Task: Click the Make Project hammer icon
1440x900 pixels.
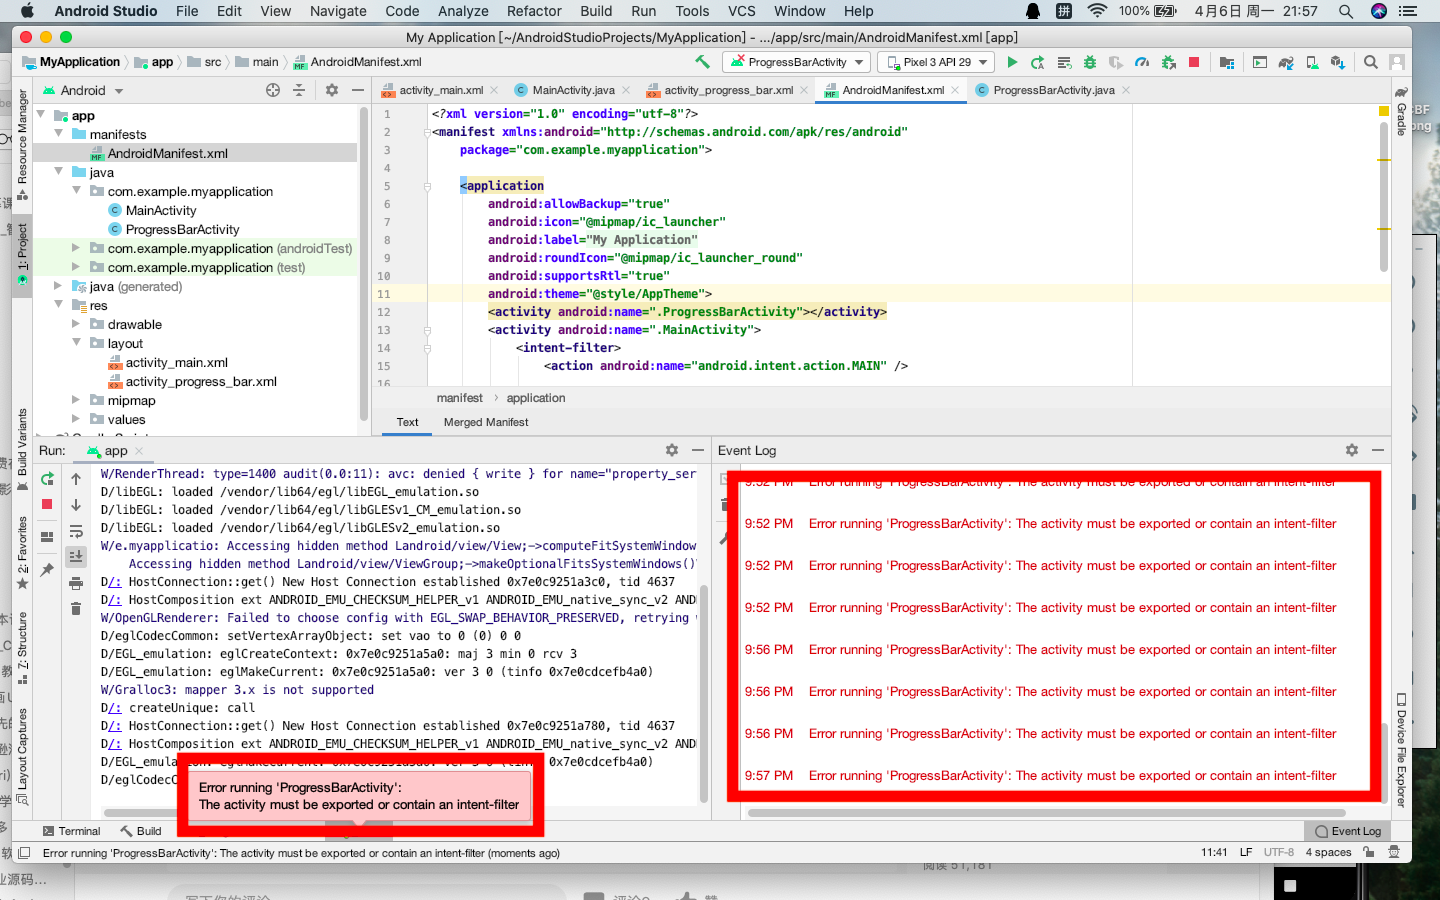Action: 702,62
